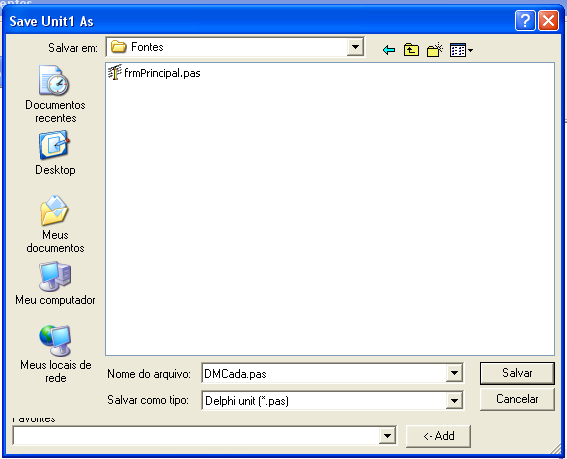Open Meu computador location

pos(55,284)
